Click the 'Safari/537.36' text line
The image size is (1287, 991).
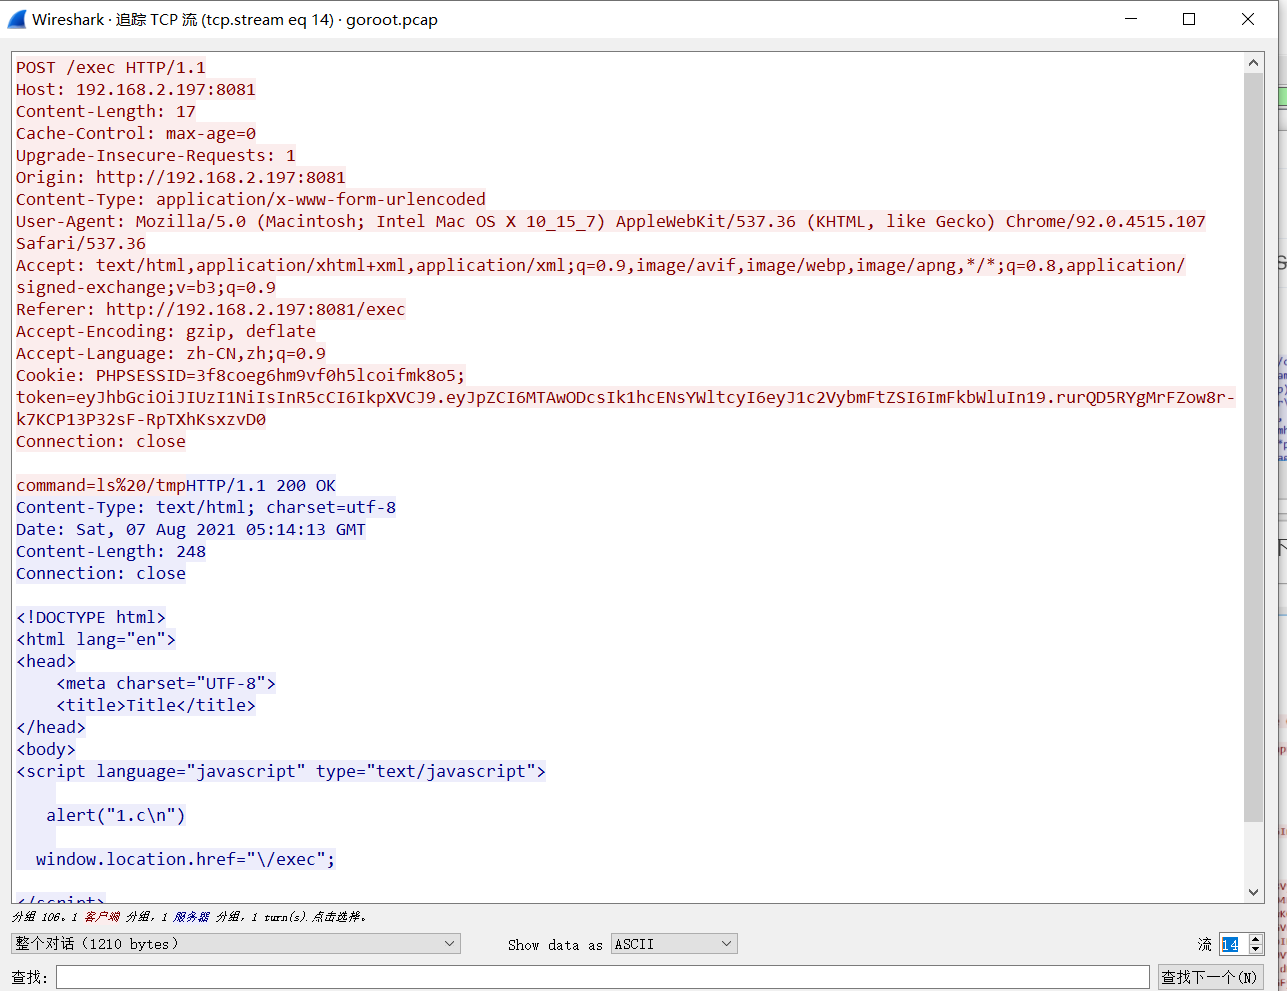point(81,244)
